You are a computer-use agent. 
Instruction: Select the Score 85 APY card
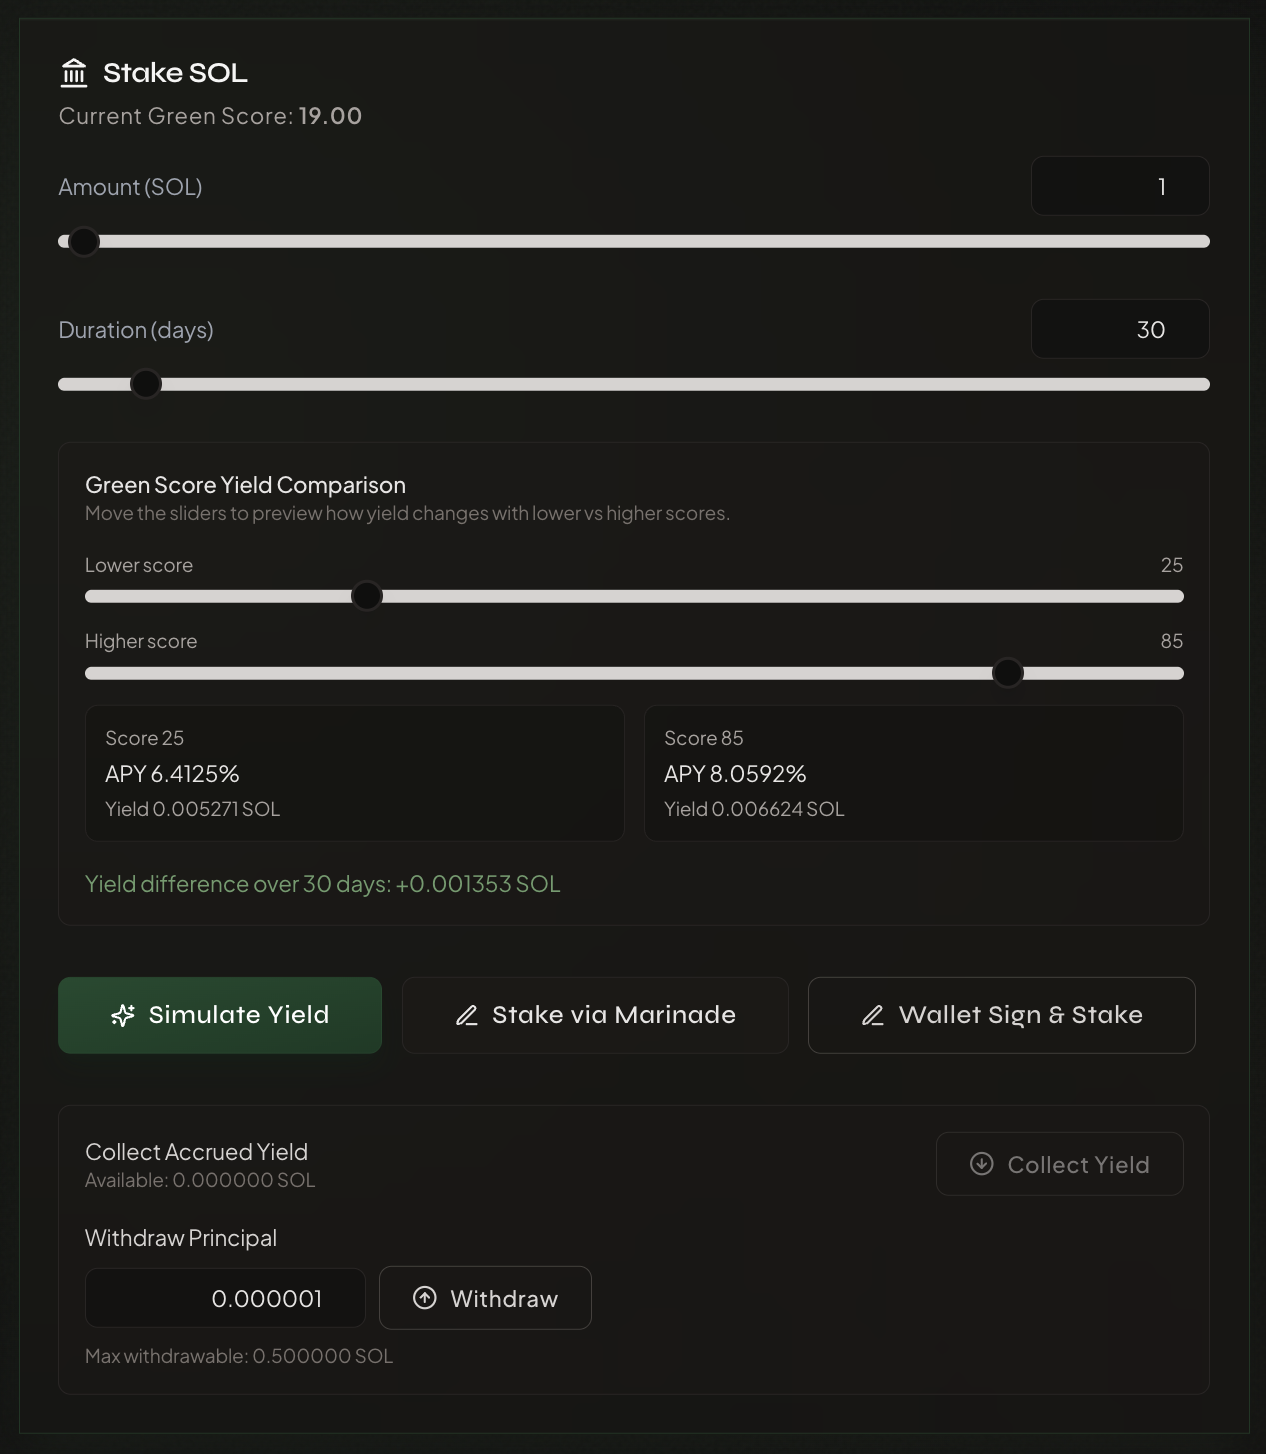[913, 773]
